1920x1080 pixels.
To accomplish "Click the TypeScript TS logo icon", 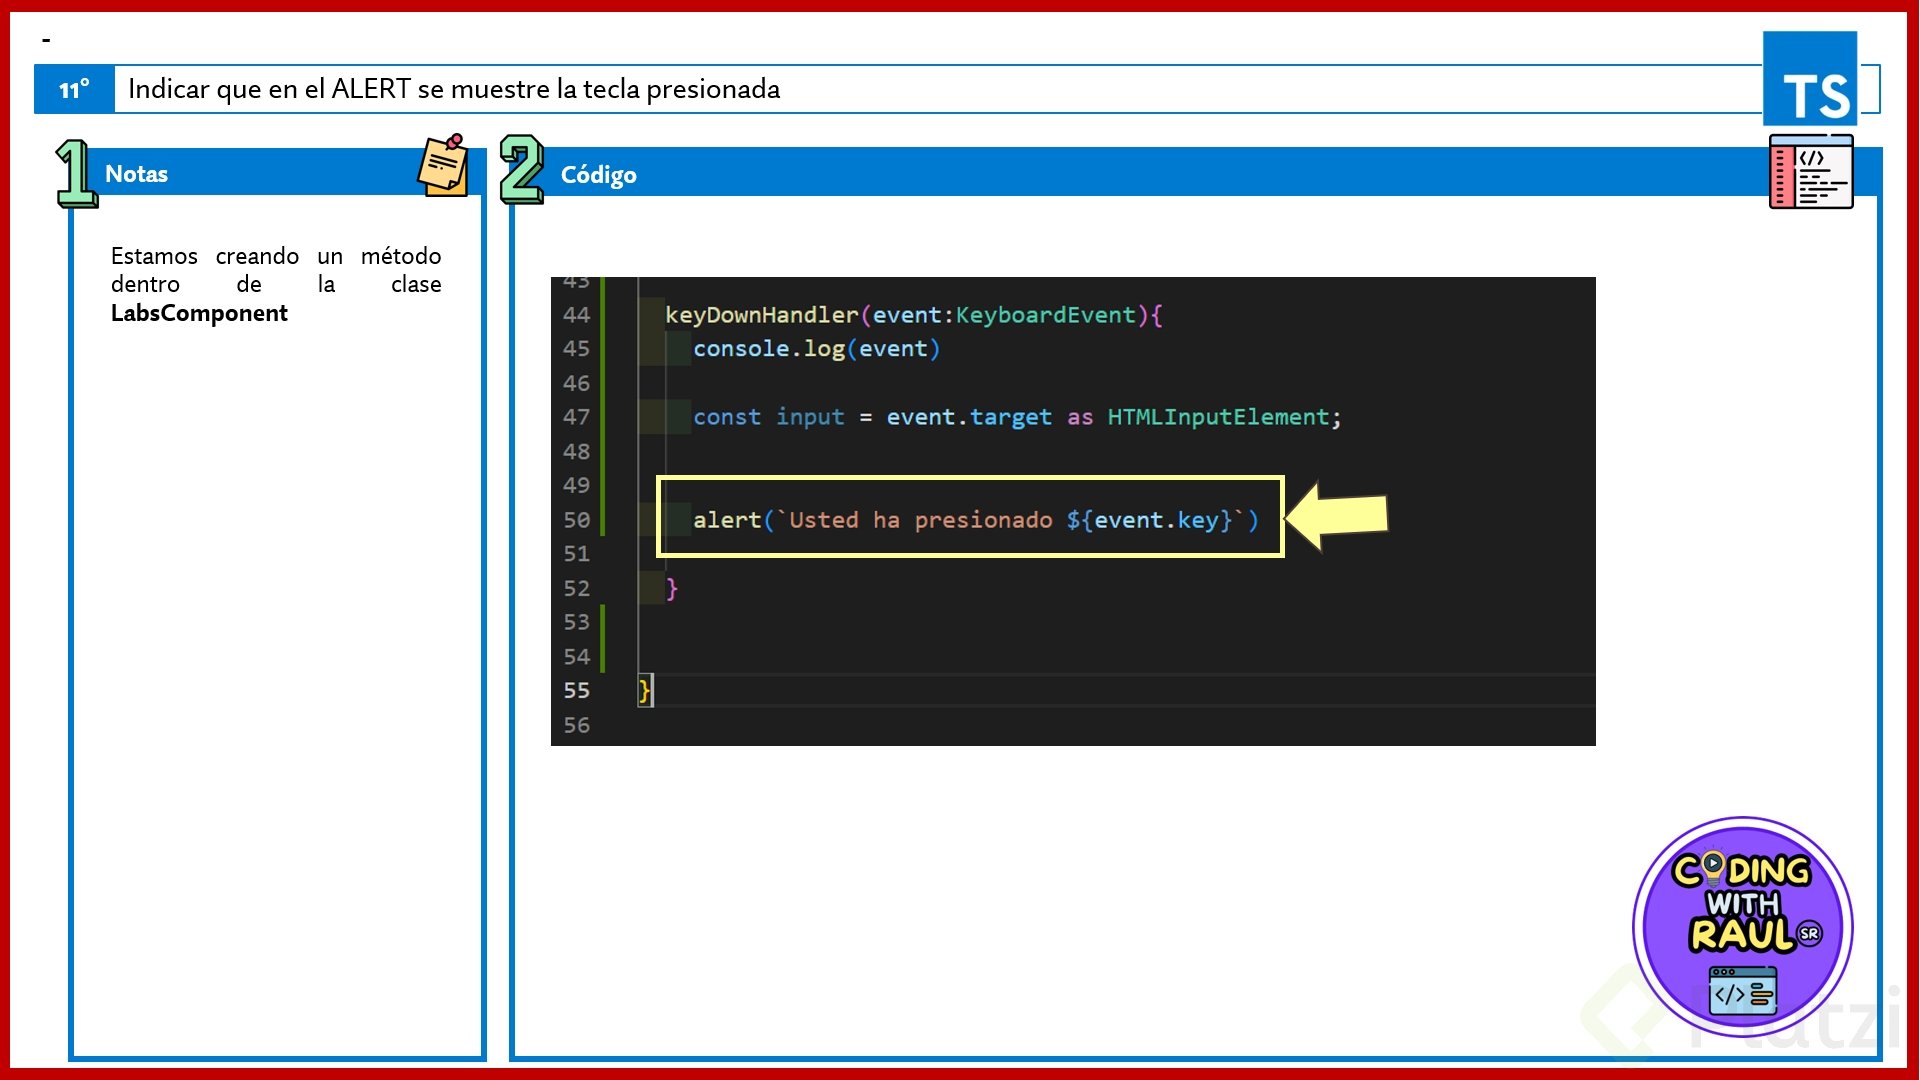I will pos(1810,80).
